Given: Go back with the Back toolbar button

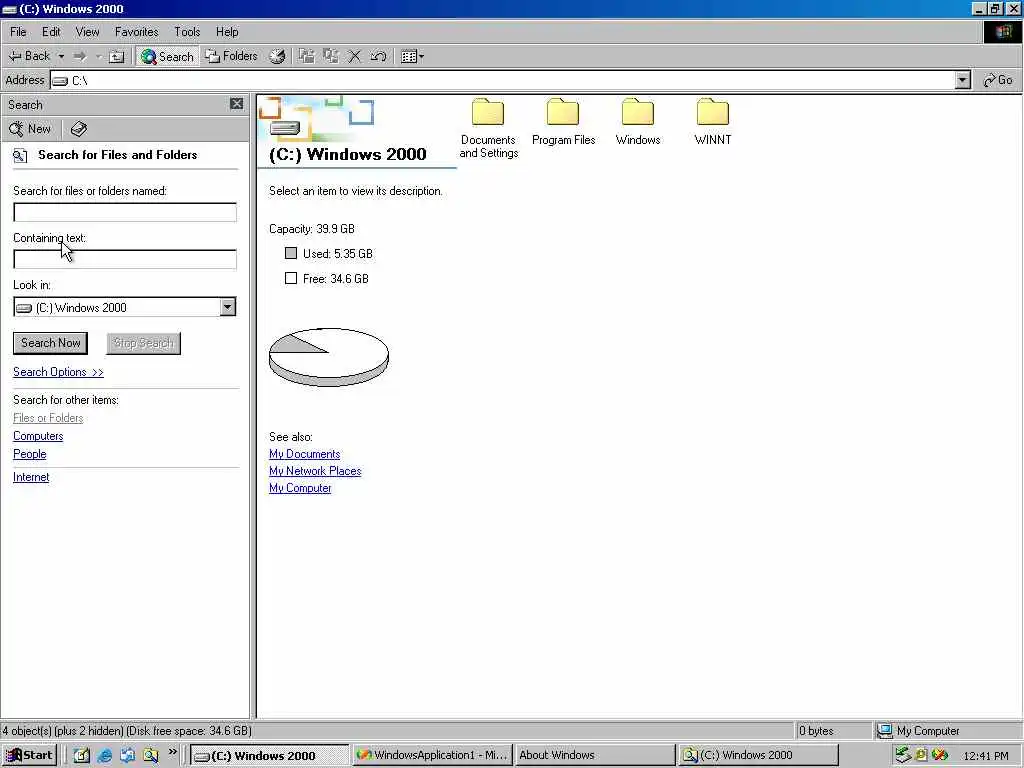Looking at the screenshot, I should 29,56.
